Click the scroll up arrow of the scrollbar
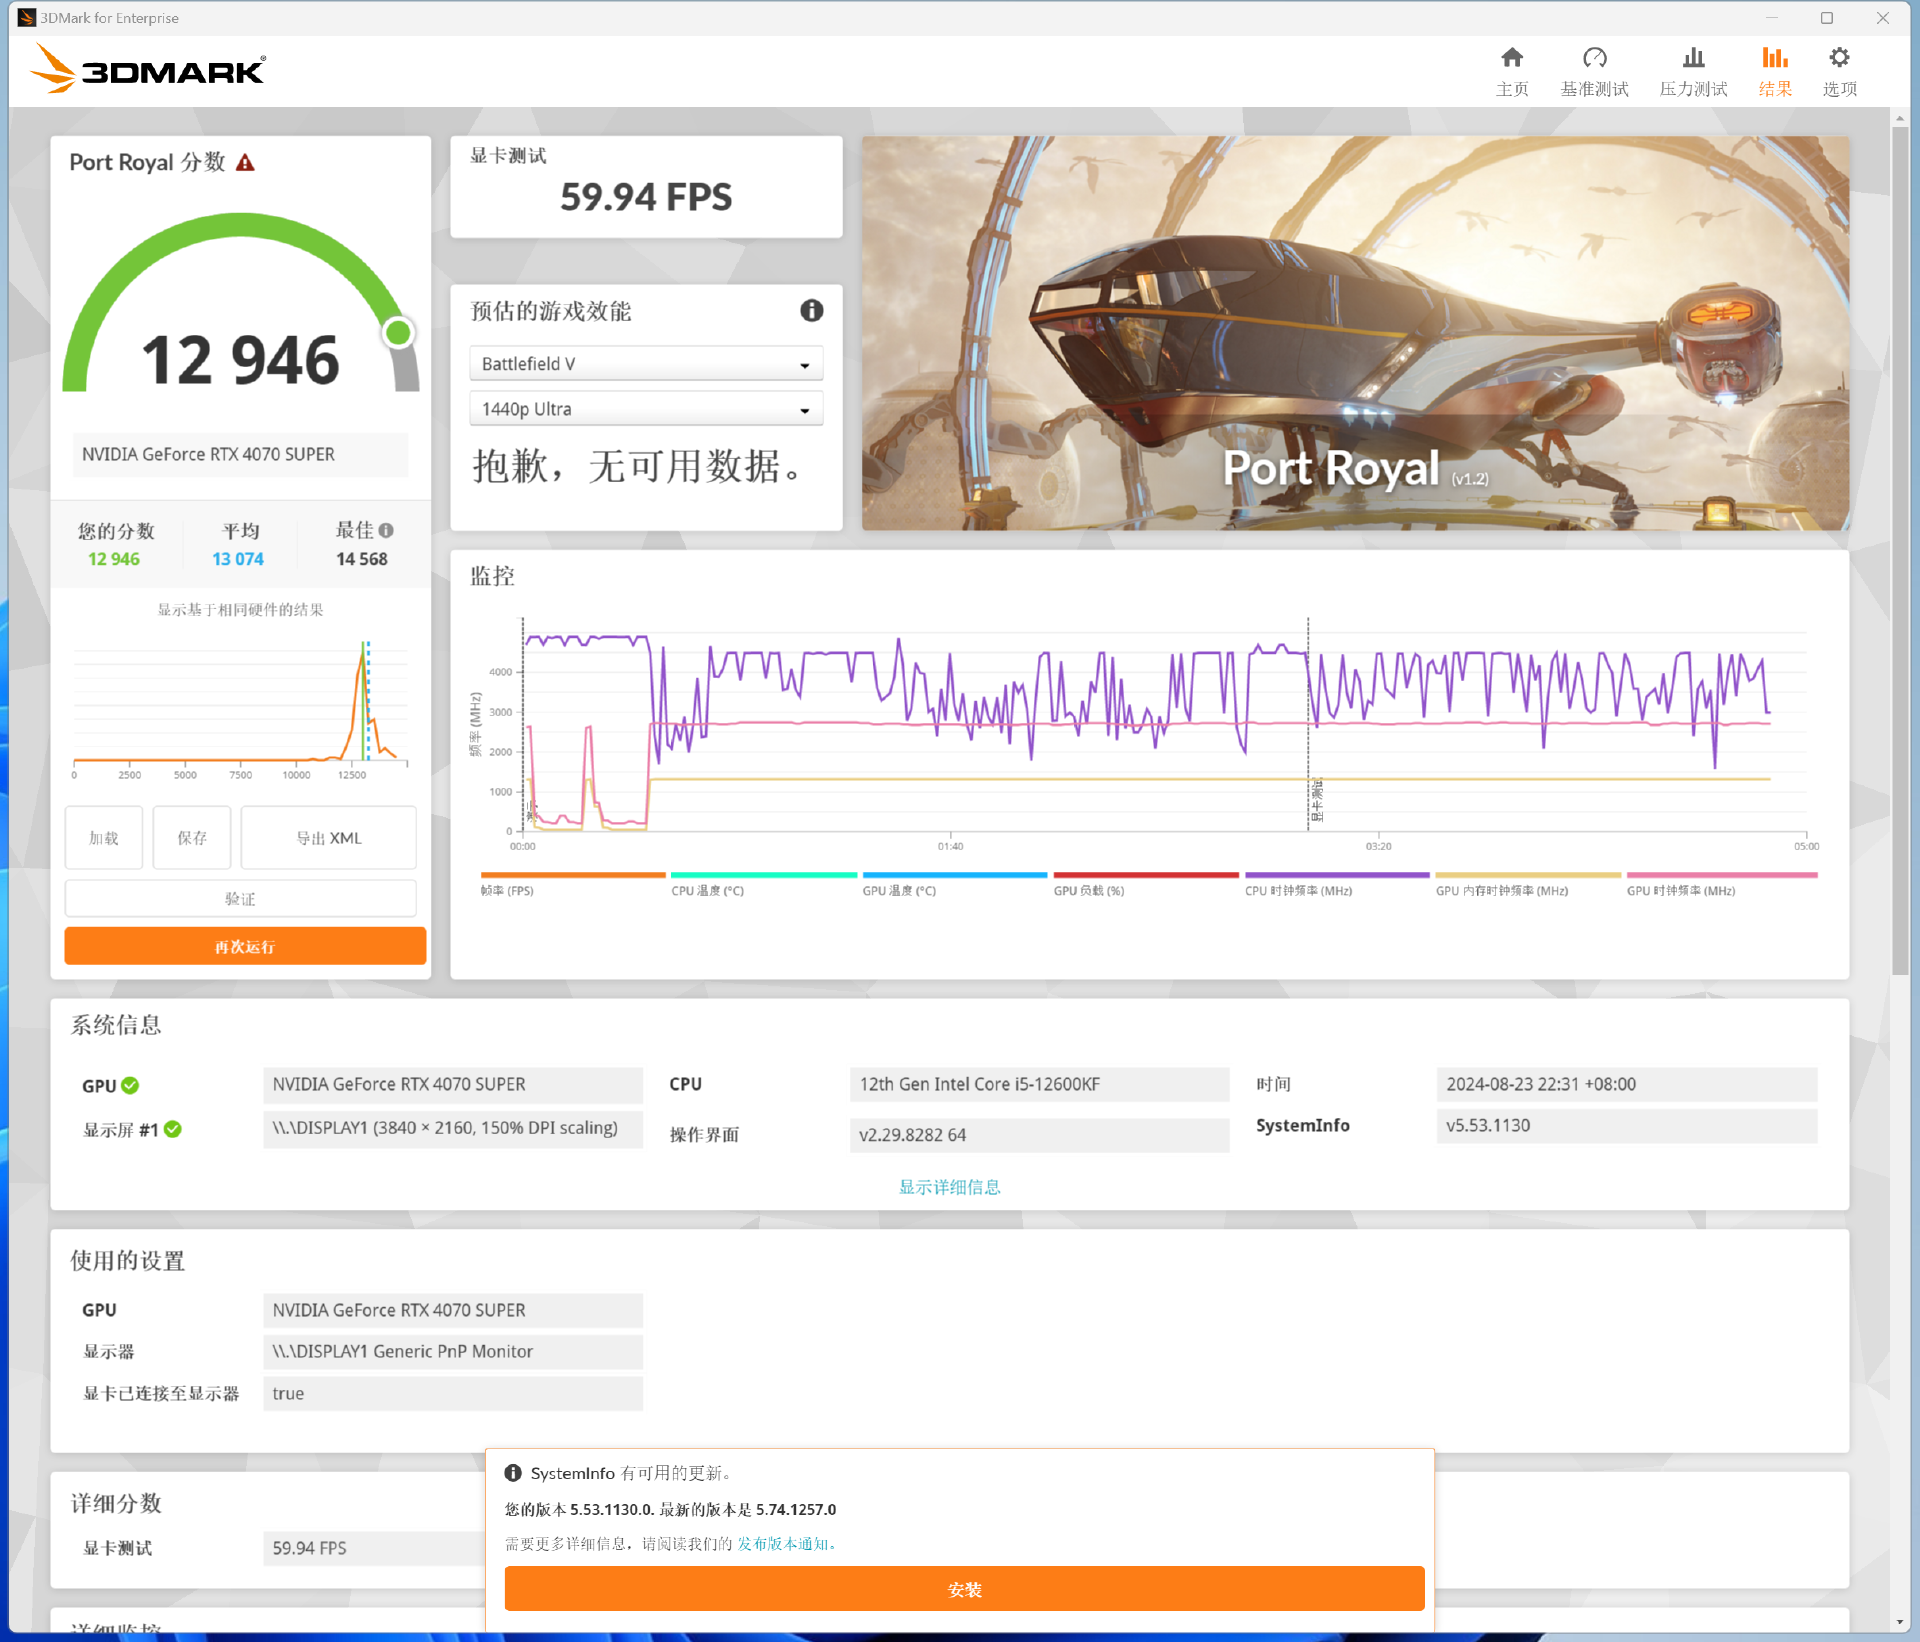Screen dimensions: 1920x1642 click(1900, 118)
